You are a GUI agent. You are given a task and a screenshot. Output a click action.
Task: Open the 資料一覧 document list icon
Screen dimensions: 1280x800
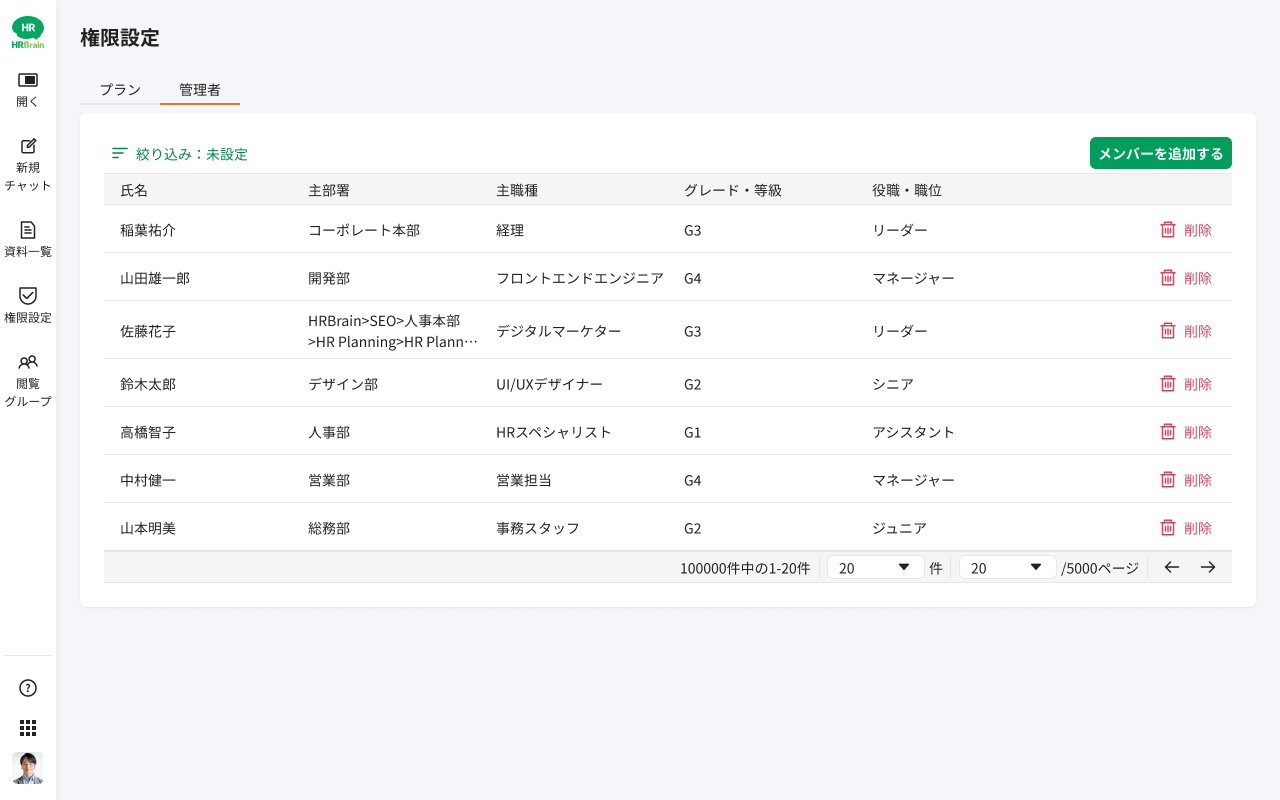[x=28, y=230]
